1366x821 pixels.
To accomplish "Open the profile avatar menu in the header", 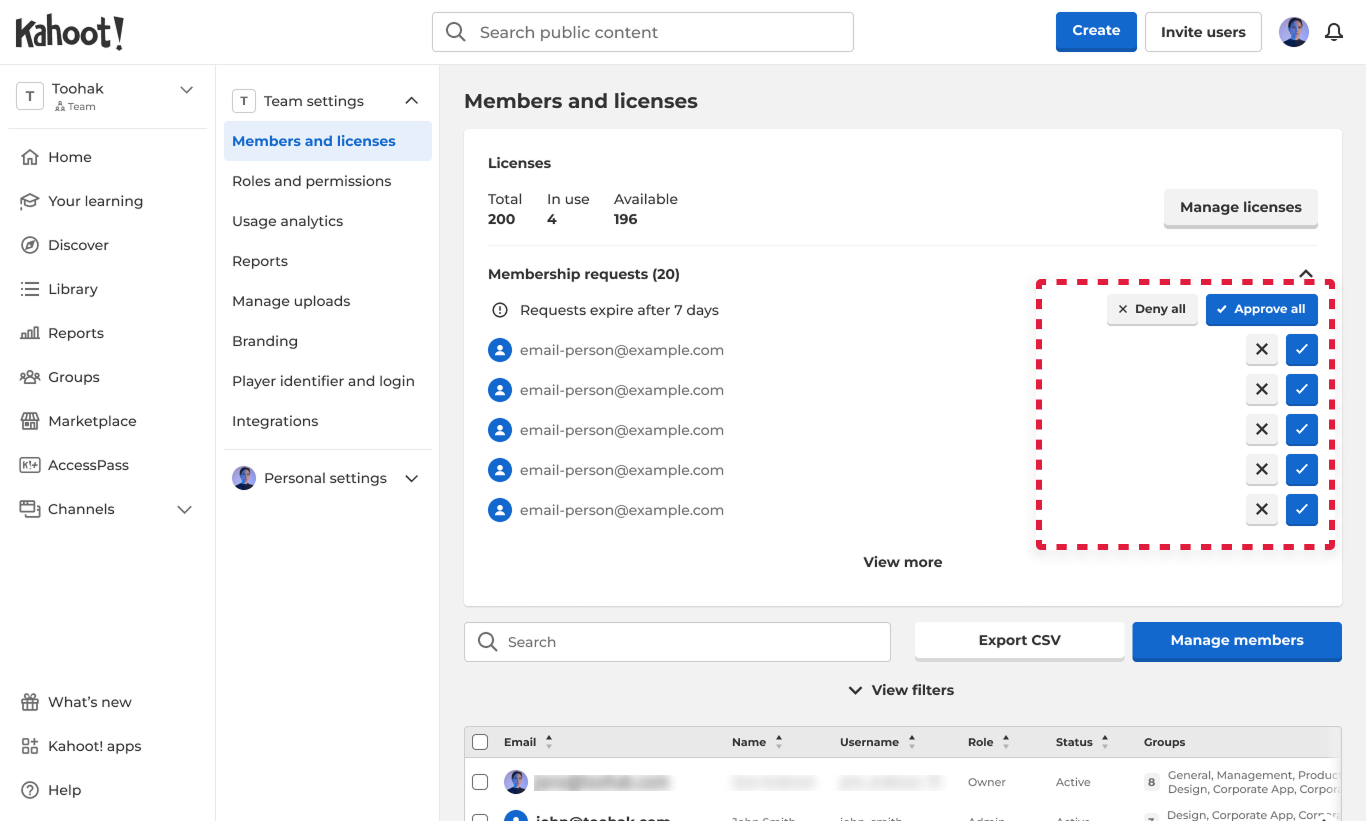I will point(1294,32).
